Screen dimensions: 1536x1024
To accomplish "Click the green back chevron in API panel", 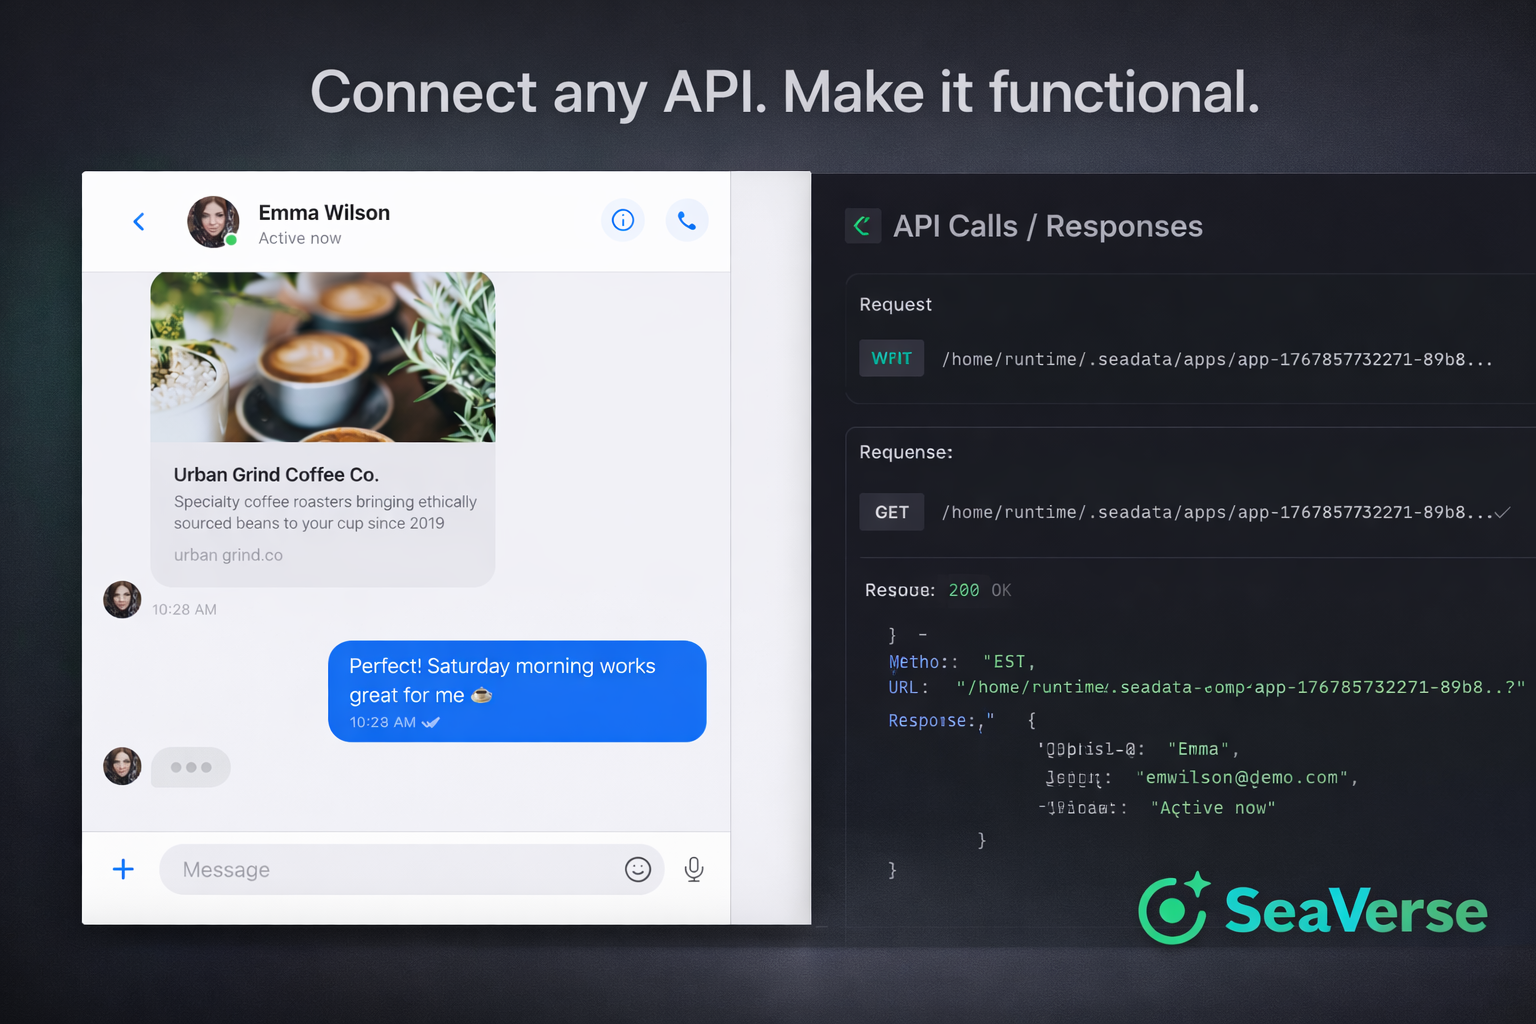I will coord(862,226).
